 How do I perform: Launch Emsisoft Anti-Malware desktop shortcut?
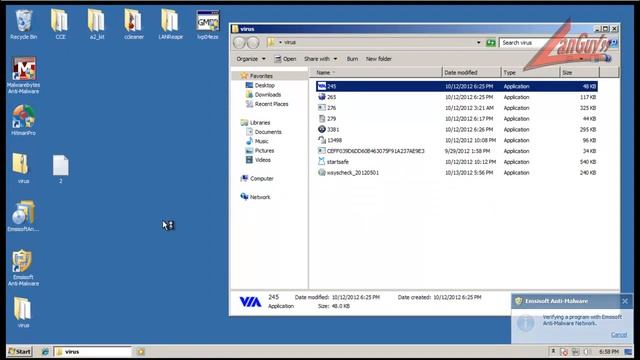click(23, 268)
